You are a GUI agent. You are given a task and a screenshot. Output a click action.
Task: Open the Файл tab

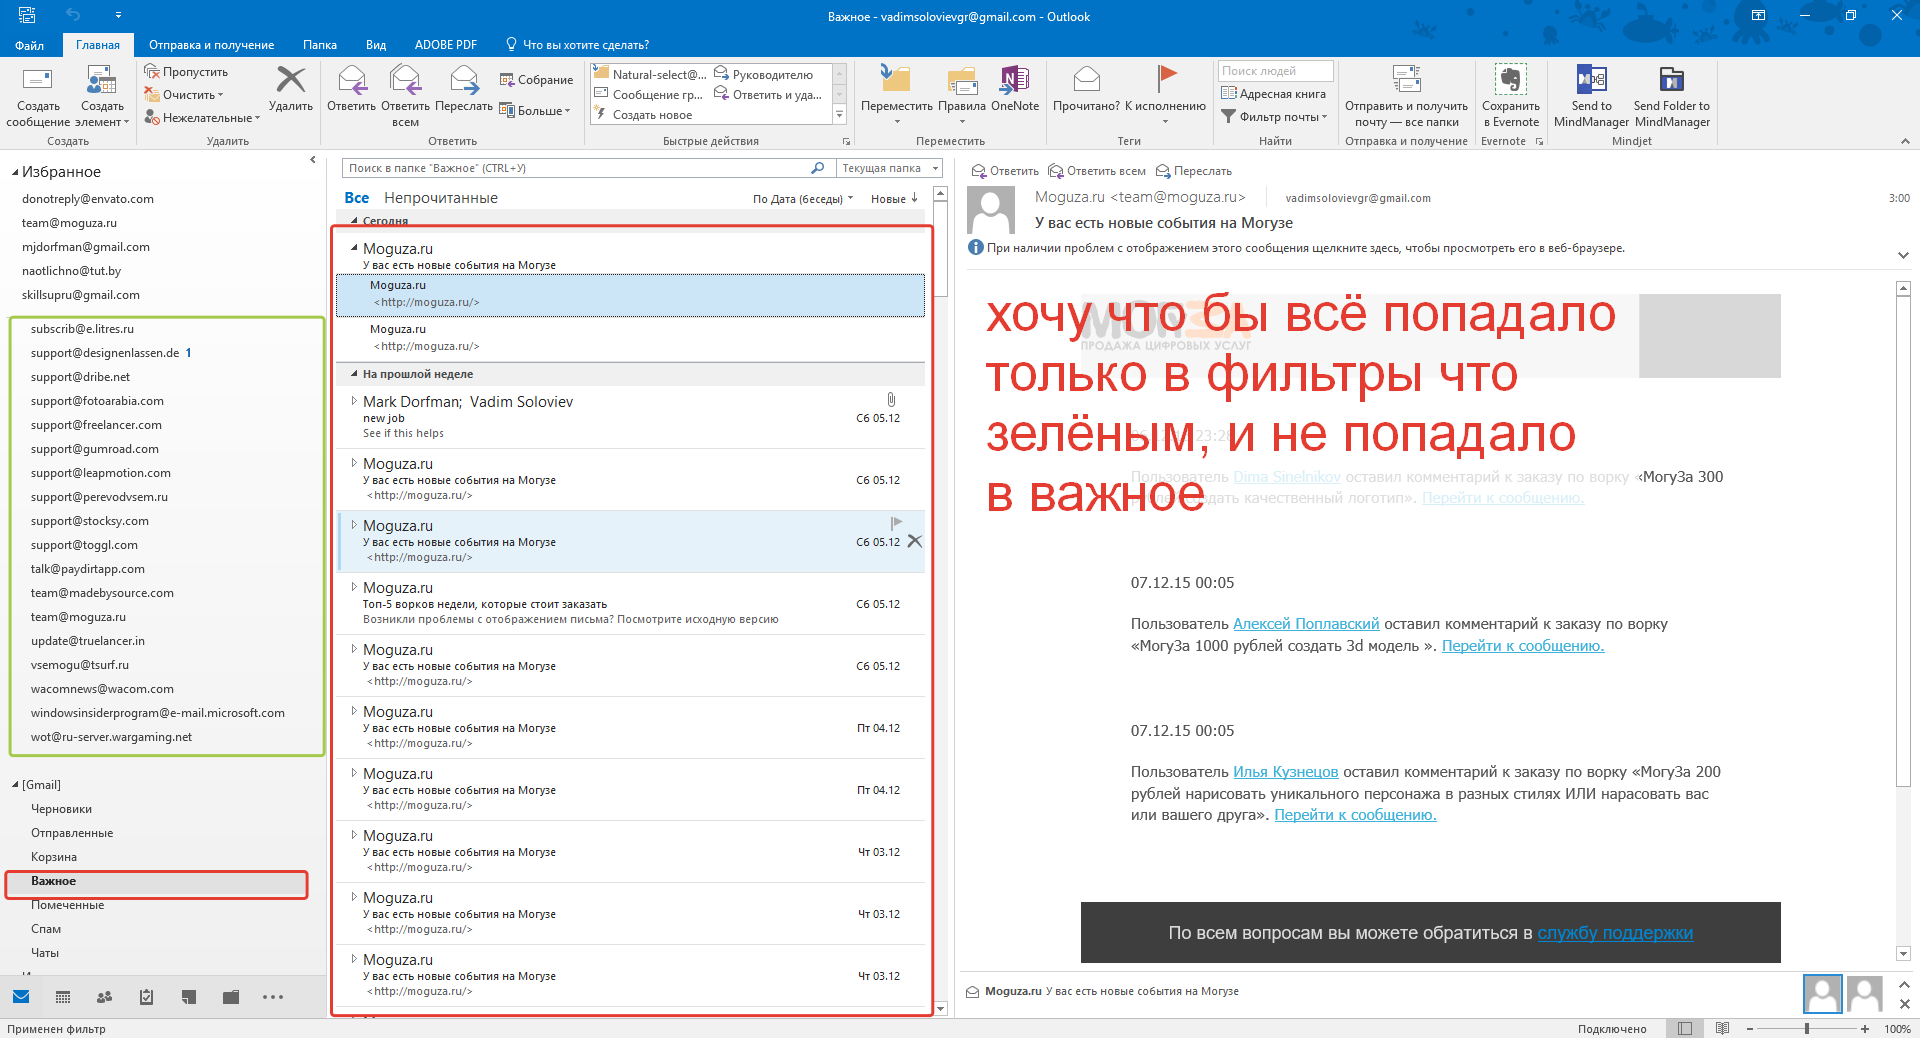(29, 45)
